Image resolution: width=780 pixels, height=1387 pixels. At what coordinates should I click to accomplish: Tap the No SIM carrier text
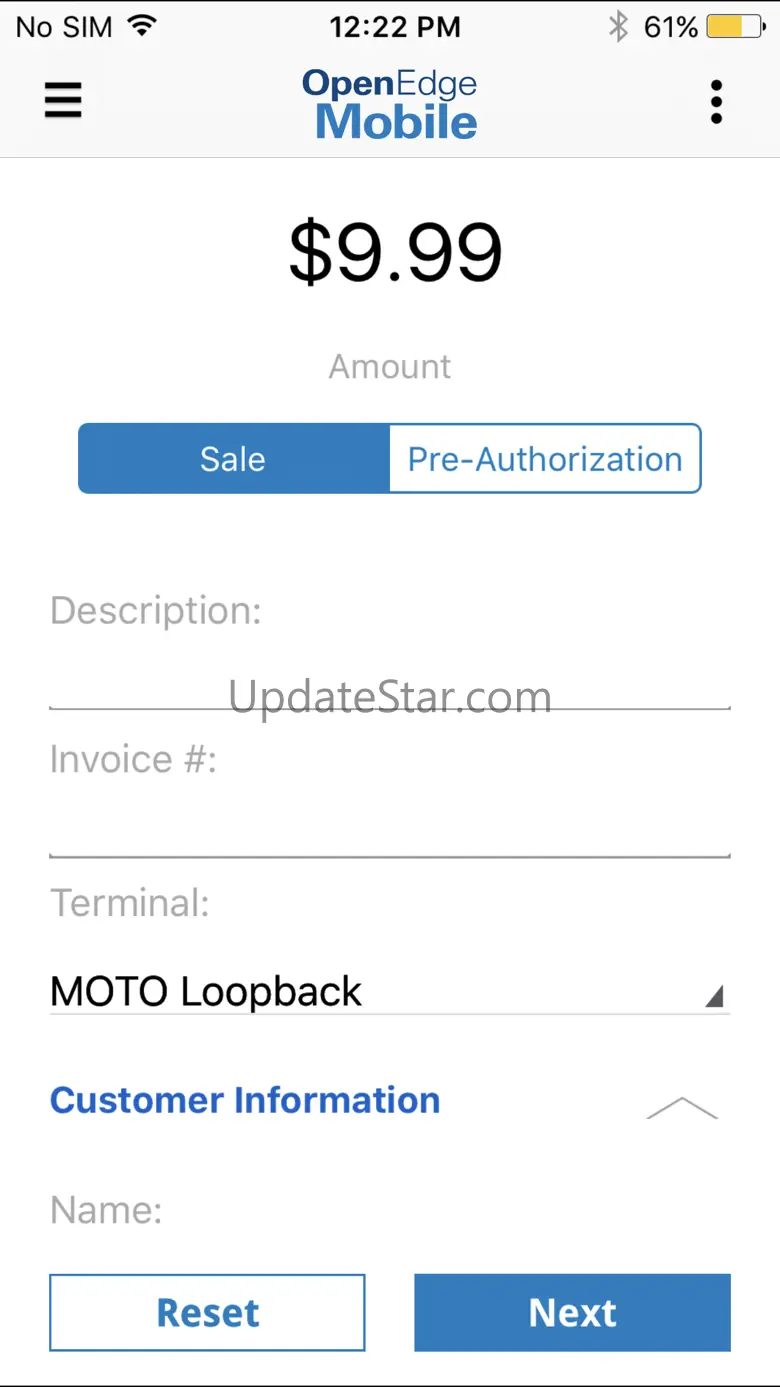pos(64,27)
